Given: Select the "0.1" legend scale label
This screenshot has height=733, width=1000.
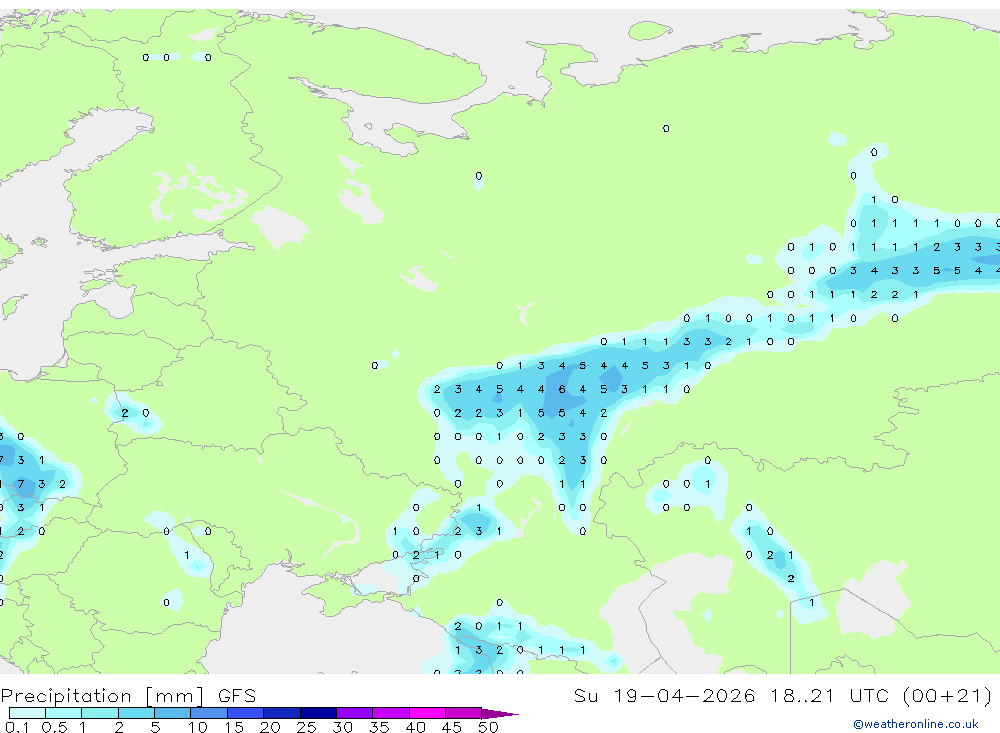Looking at the screenshot, I should 17,727.
